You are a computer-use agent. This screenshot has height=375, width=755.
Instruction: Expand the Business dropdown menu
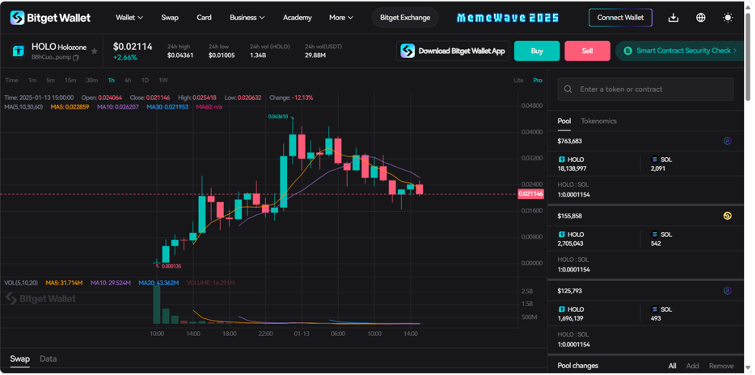pos(247,17)
